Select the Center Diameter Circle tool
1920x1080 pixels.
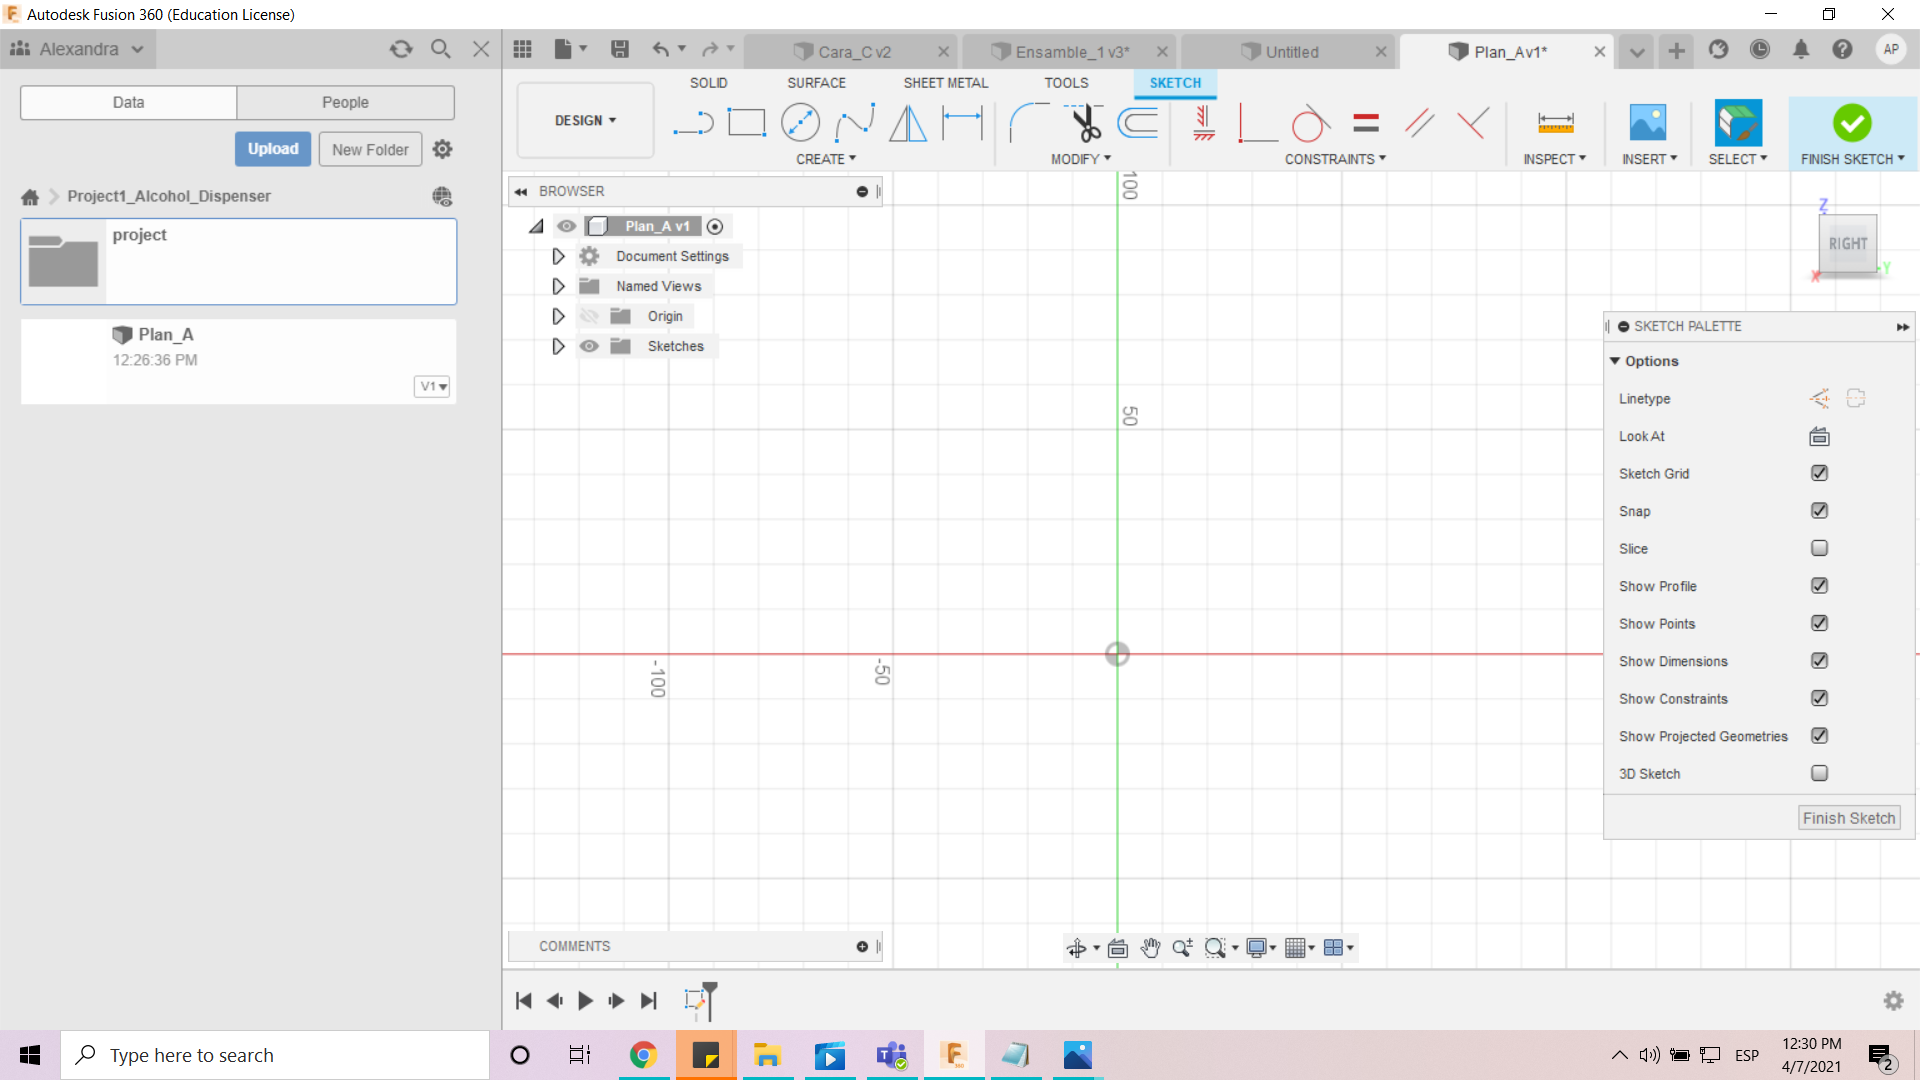800,123
